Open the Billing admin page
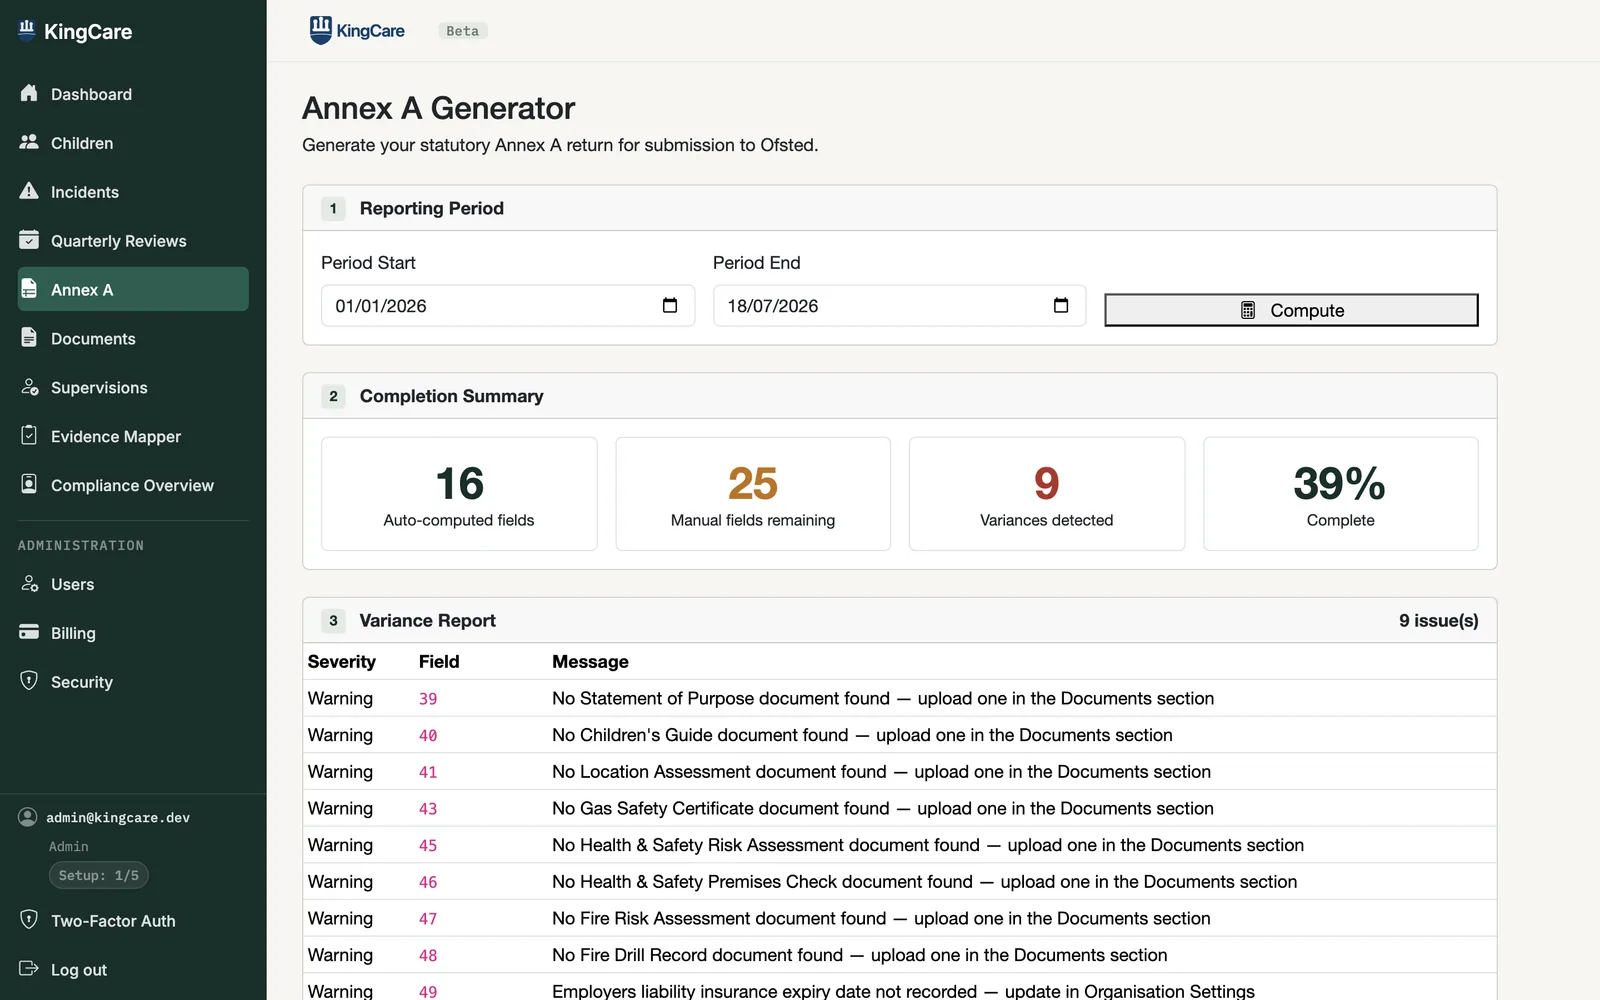 [133, 633]
